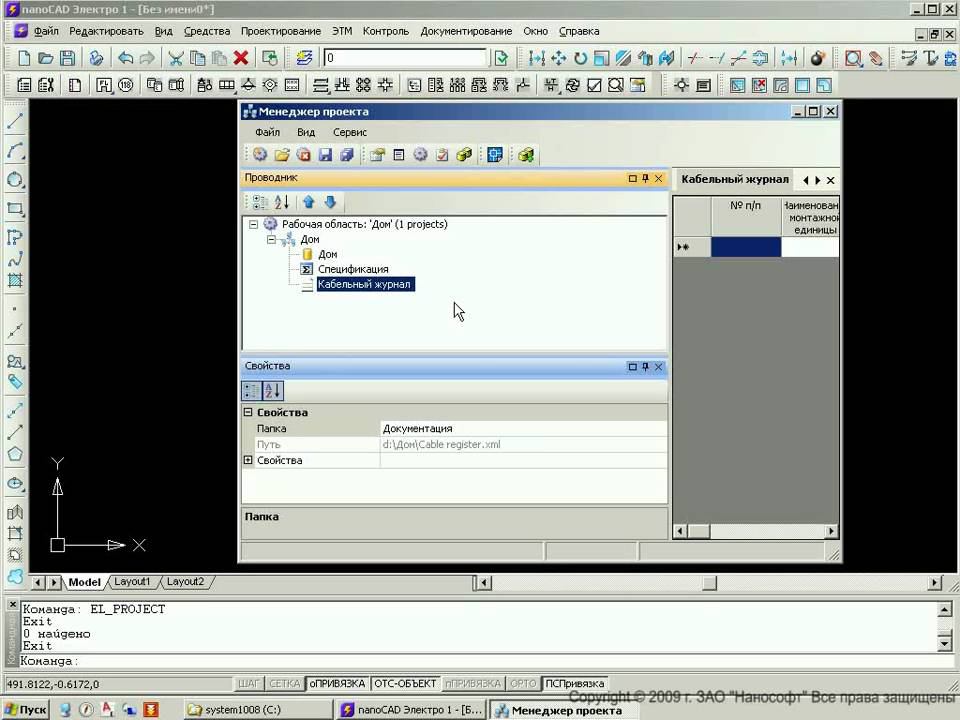Open Windows Пуск start button

(26, 710)
